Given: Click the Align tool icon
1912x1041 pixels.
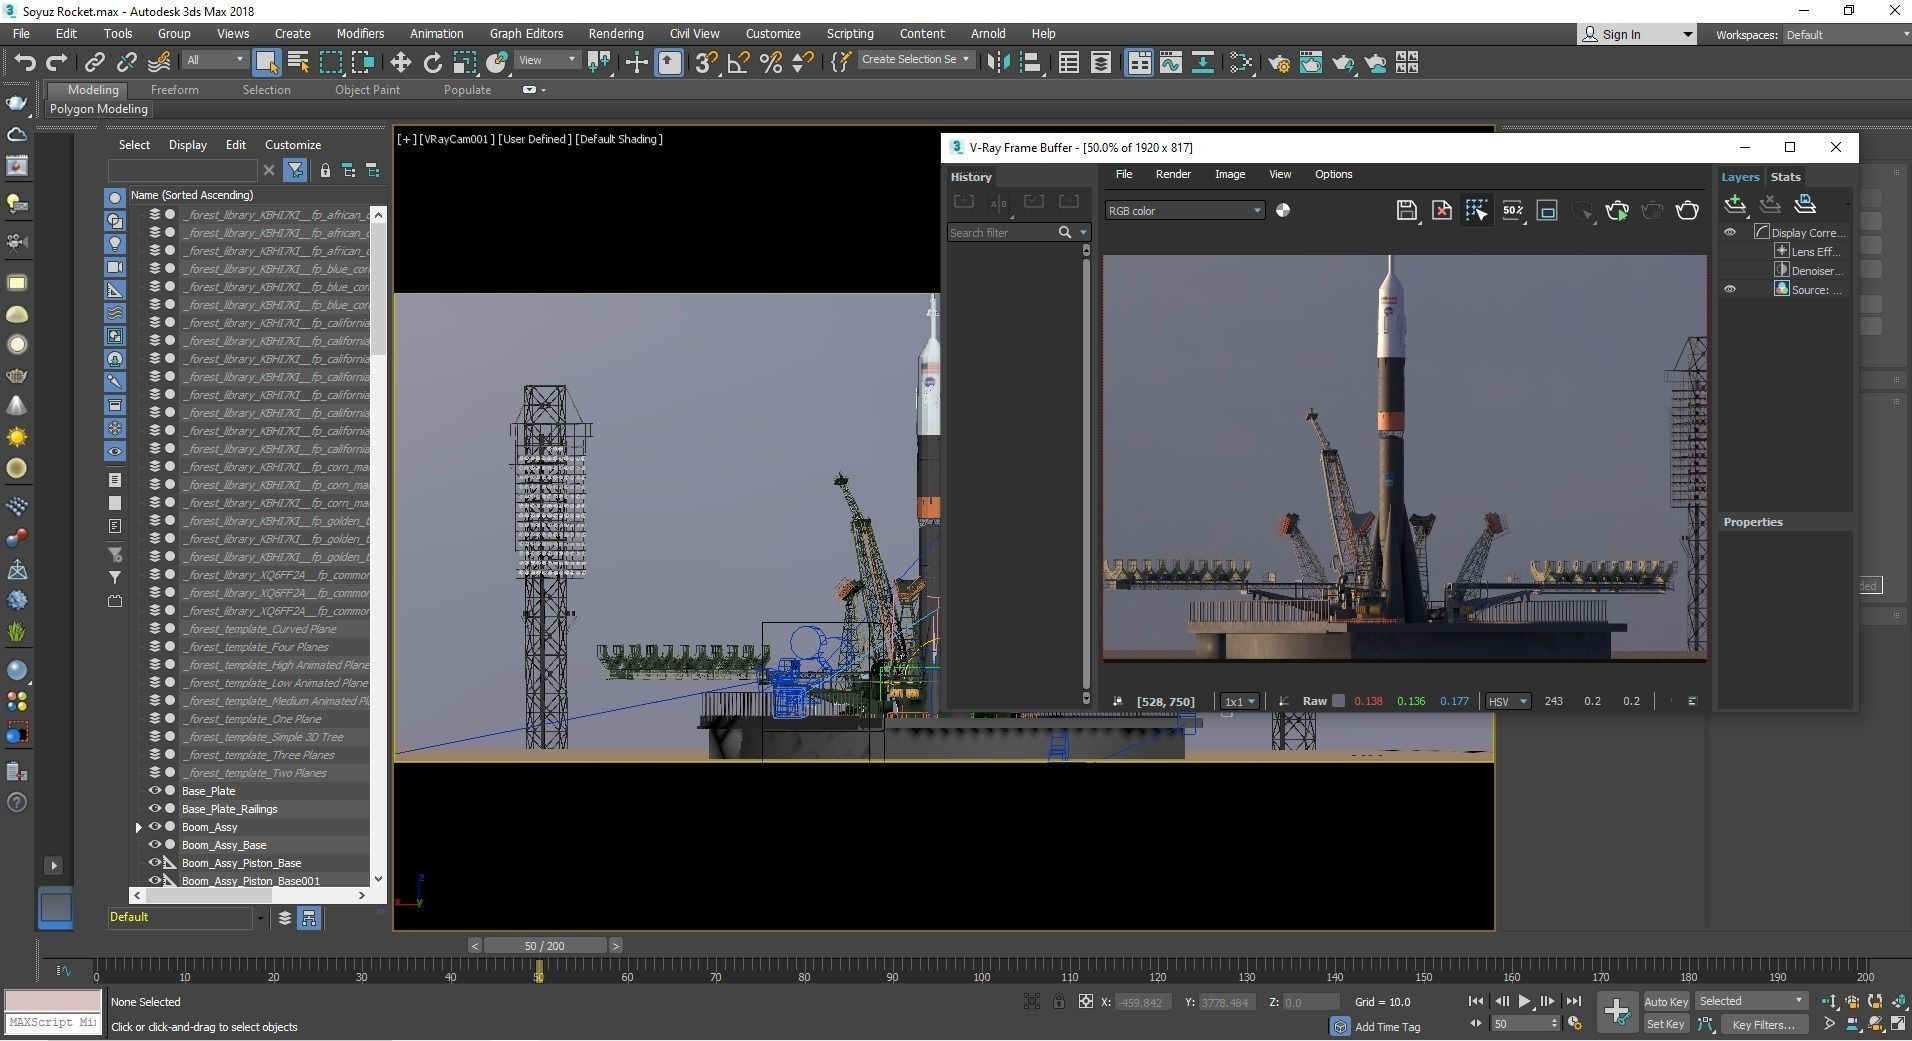Looking at the screenshot, I should pyautogui.click(x=1031, y=63).
